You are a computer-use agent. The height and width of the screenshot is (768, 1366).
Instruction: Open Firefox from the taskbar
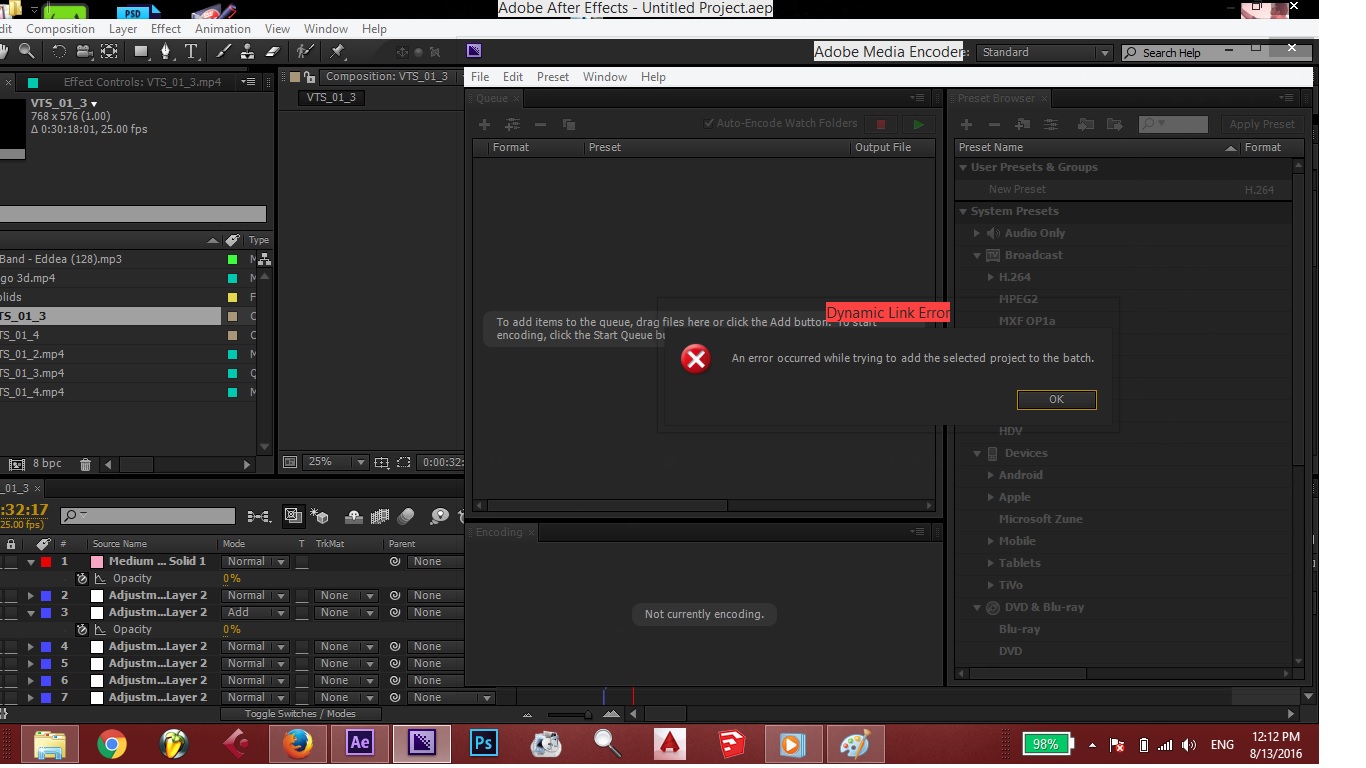(x=298, y=744)
